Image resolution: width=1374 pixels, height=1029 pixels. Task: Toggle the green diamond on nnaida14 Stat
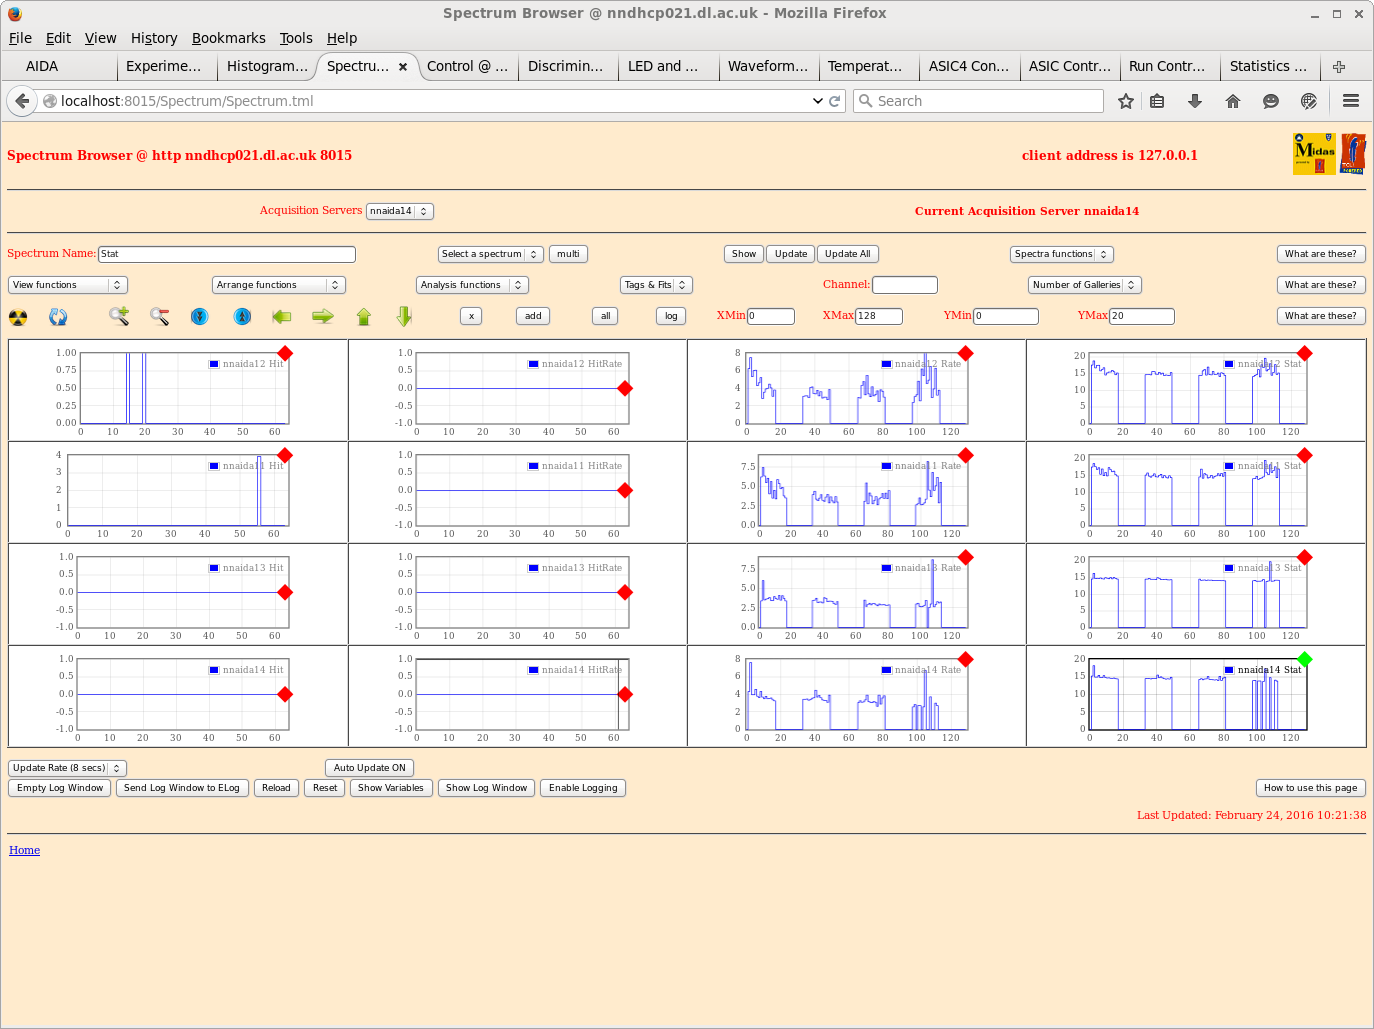point(1304,659)
